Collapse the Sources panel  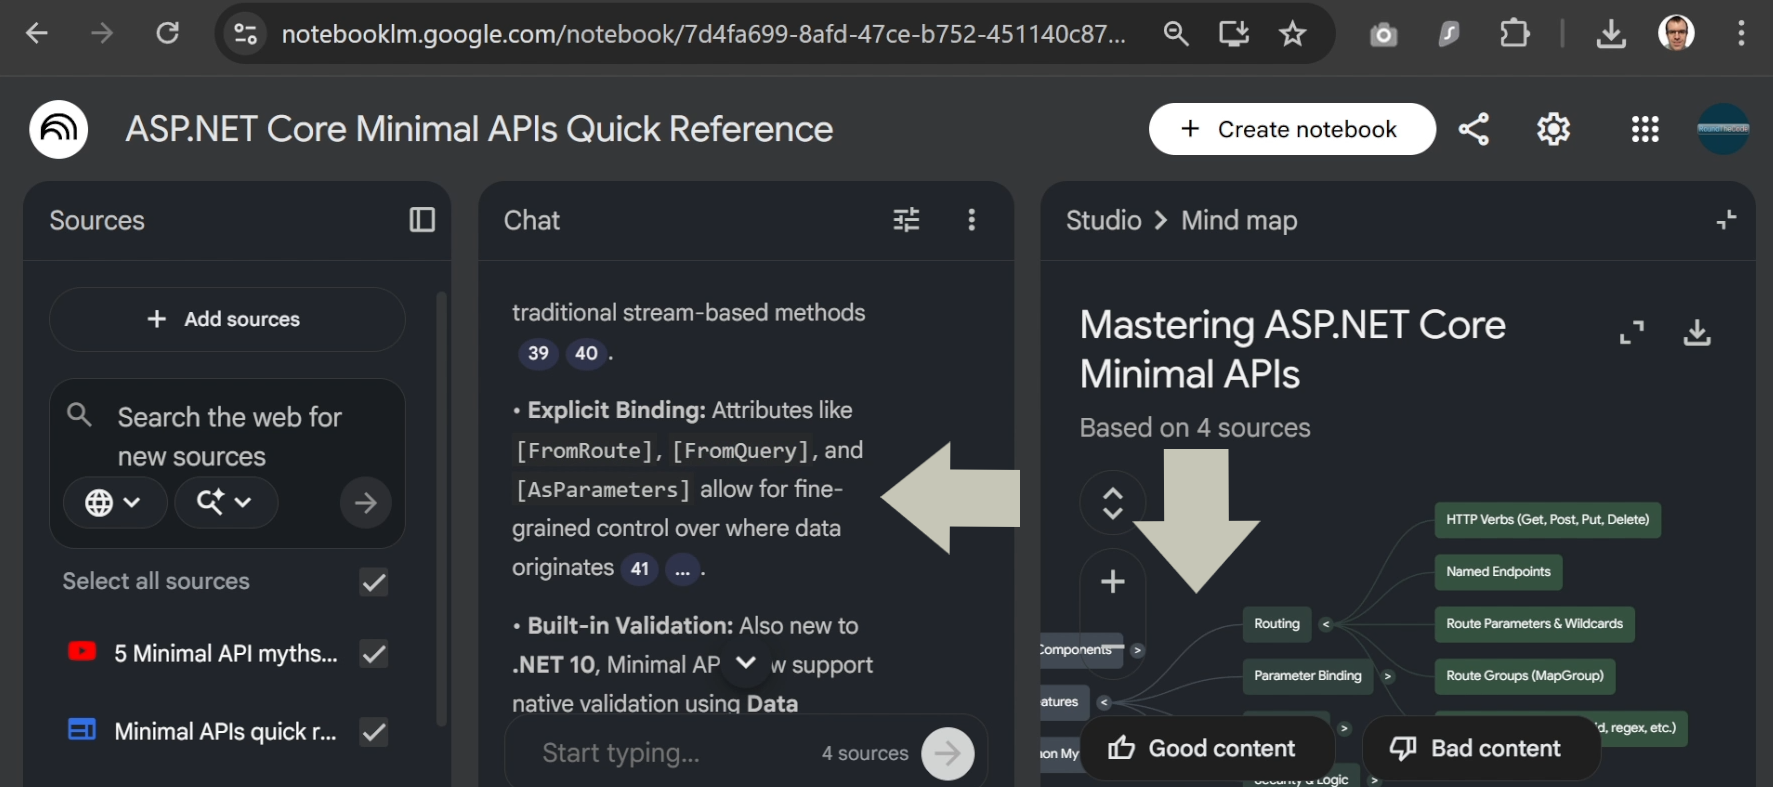click(x=422, y=220)
